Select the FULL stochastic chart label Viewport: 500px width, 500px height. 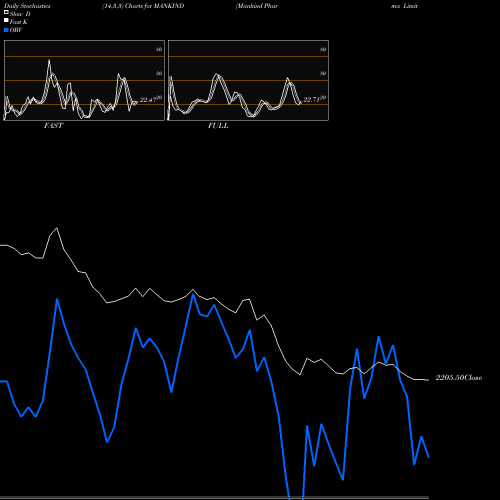(218, 126)
